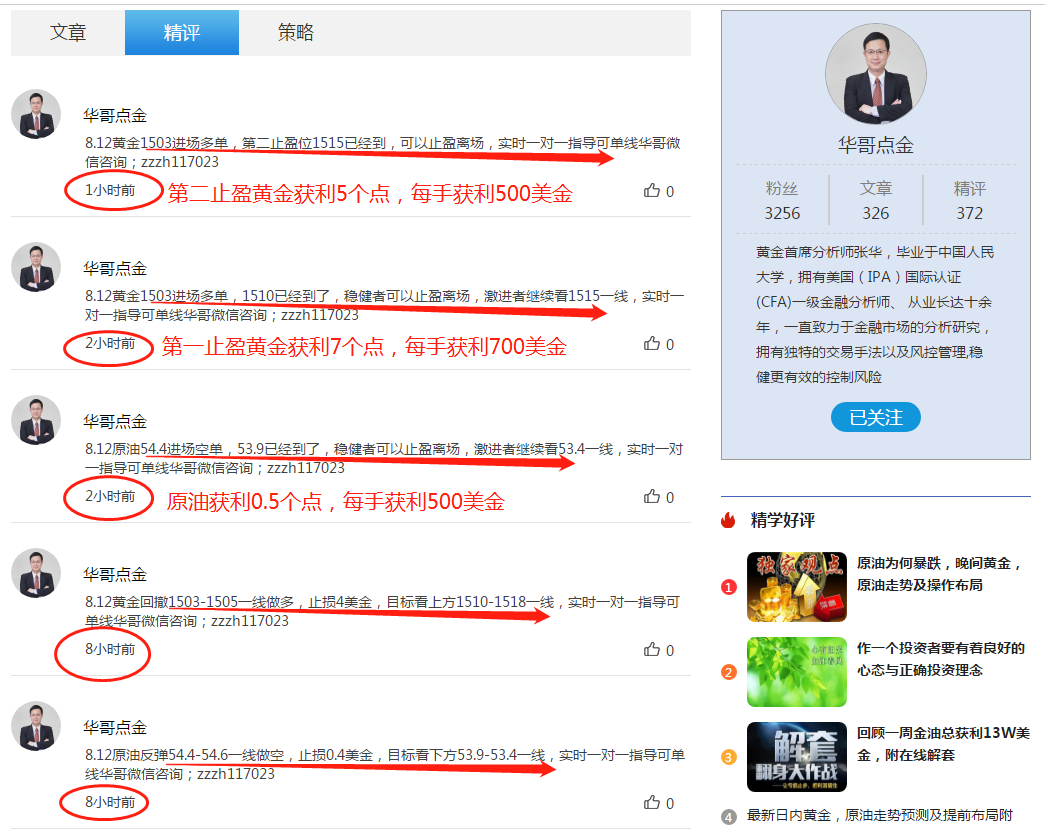
Task: Click post text 8.12黄金1503进场多单，第二止盈位1515
Action: (383, 152)
